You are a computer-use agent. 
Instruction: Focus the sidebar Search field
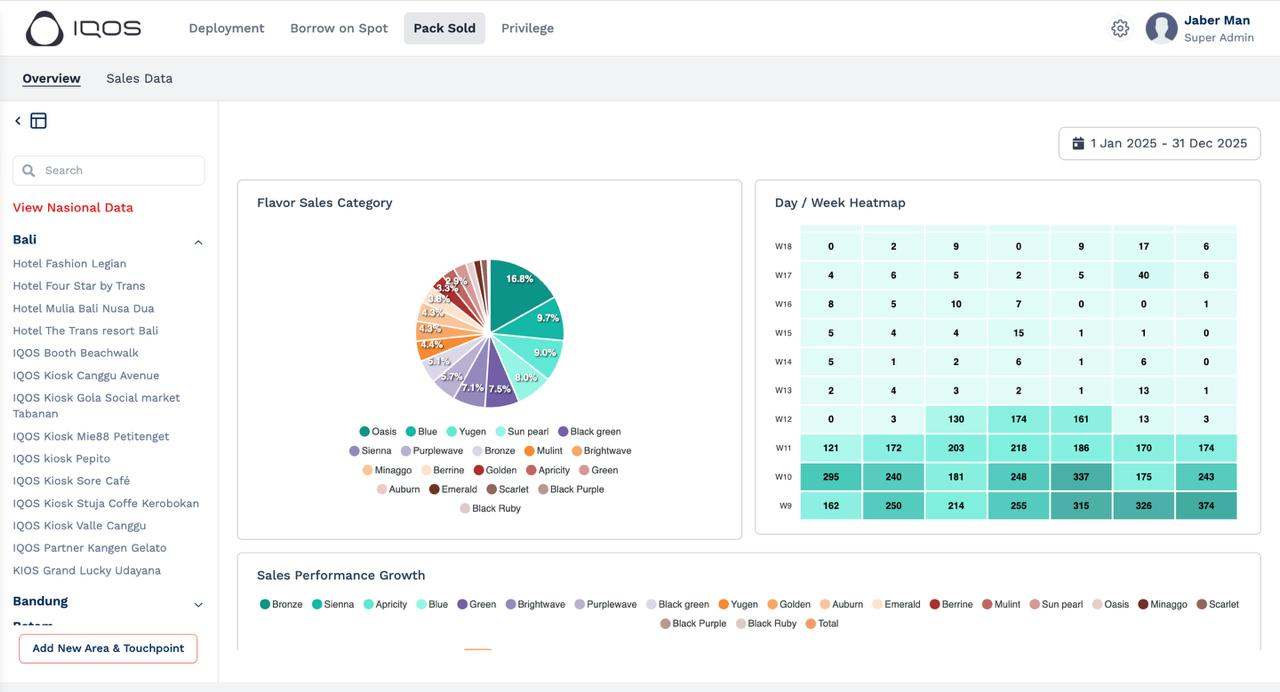point(109,171)
